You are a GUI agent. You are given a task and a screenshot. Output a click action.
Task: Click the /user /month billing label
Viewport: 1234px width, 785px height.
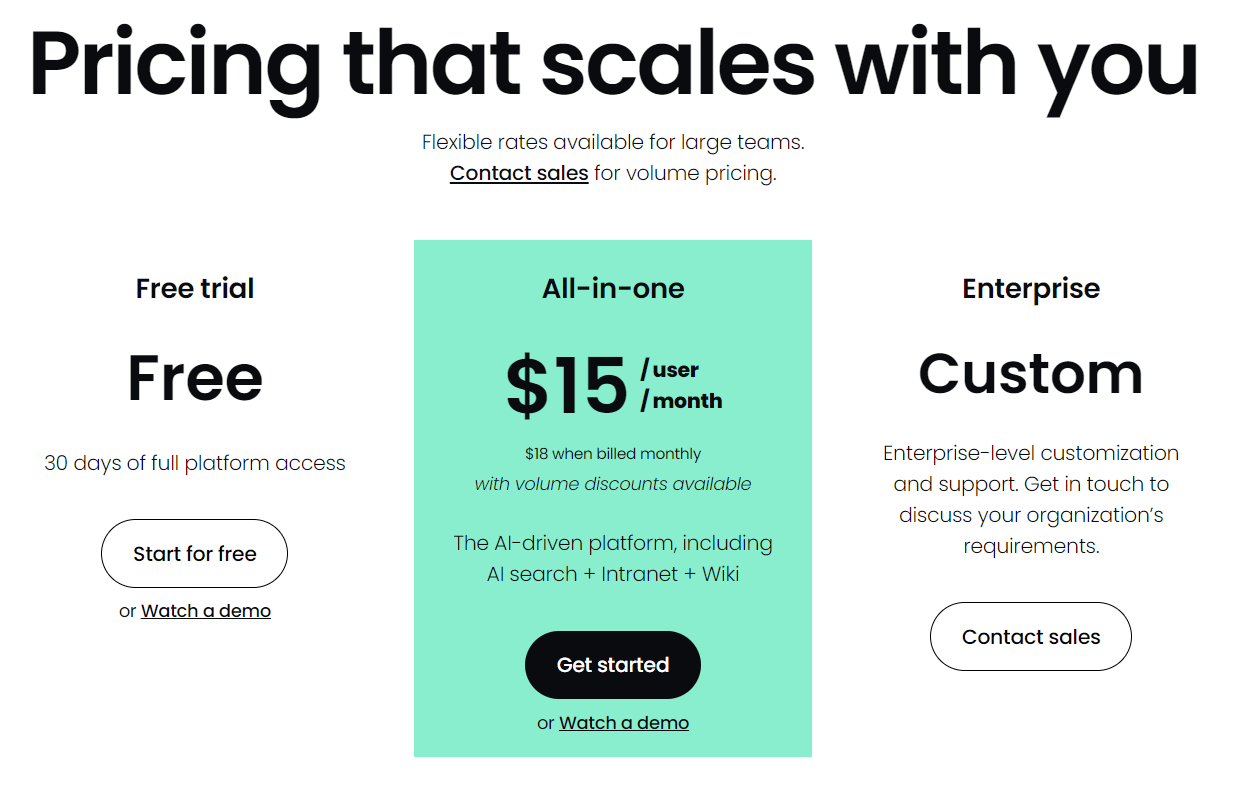(x=681, y=386)
